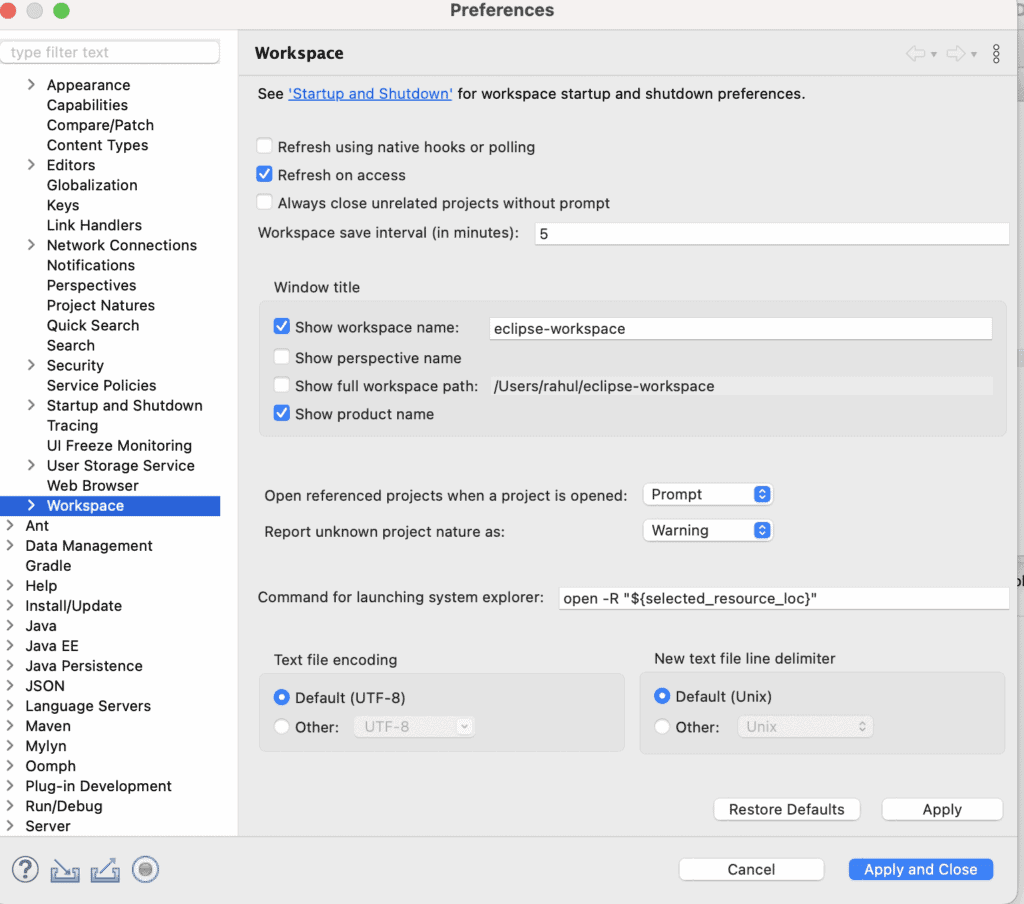This screenshot has width=1024, height=904.
Task: Select Other text file encoding radio
Action: (281, 726)
